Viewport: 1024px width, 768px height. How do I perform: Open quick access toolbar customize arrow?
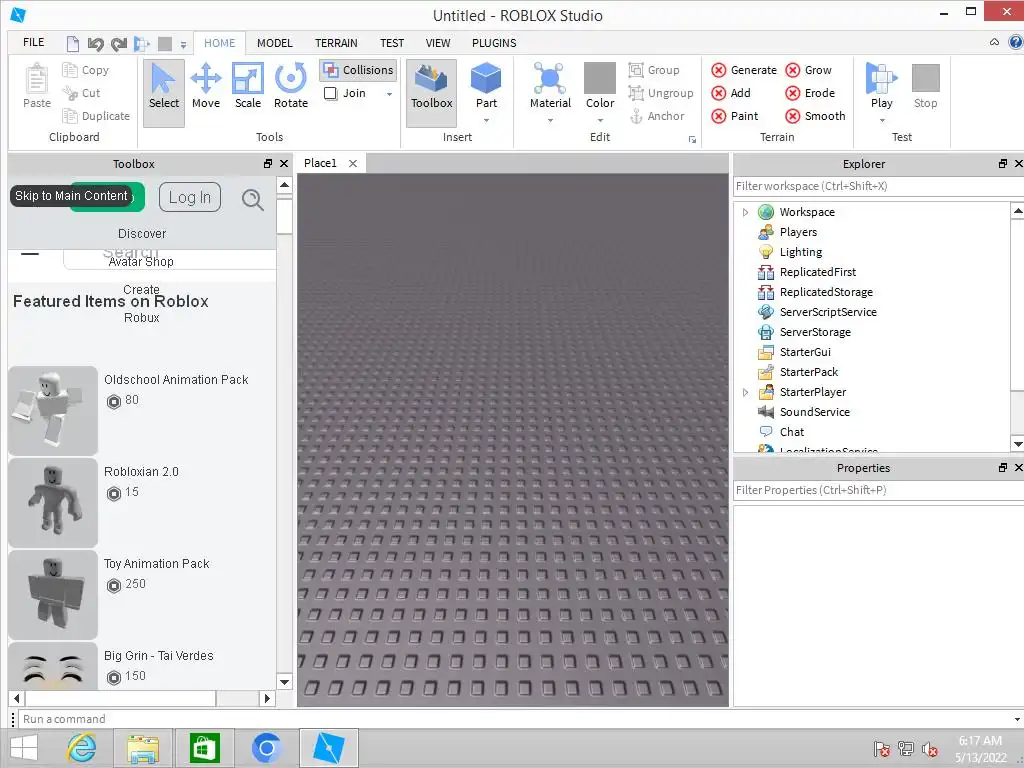pos(184,45)
